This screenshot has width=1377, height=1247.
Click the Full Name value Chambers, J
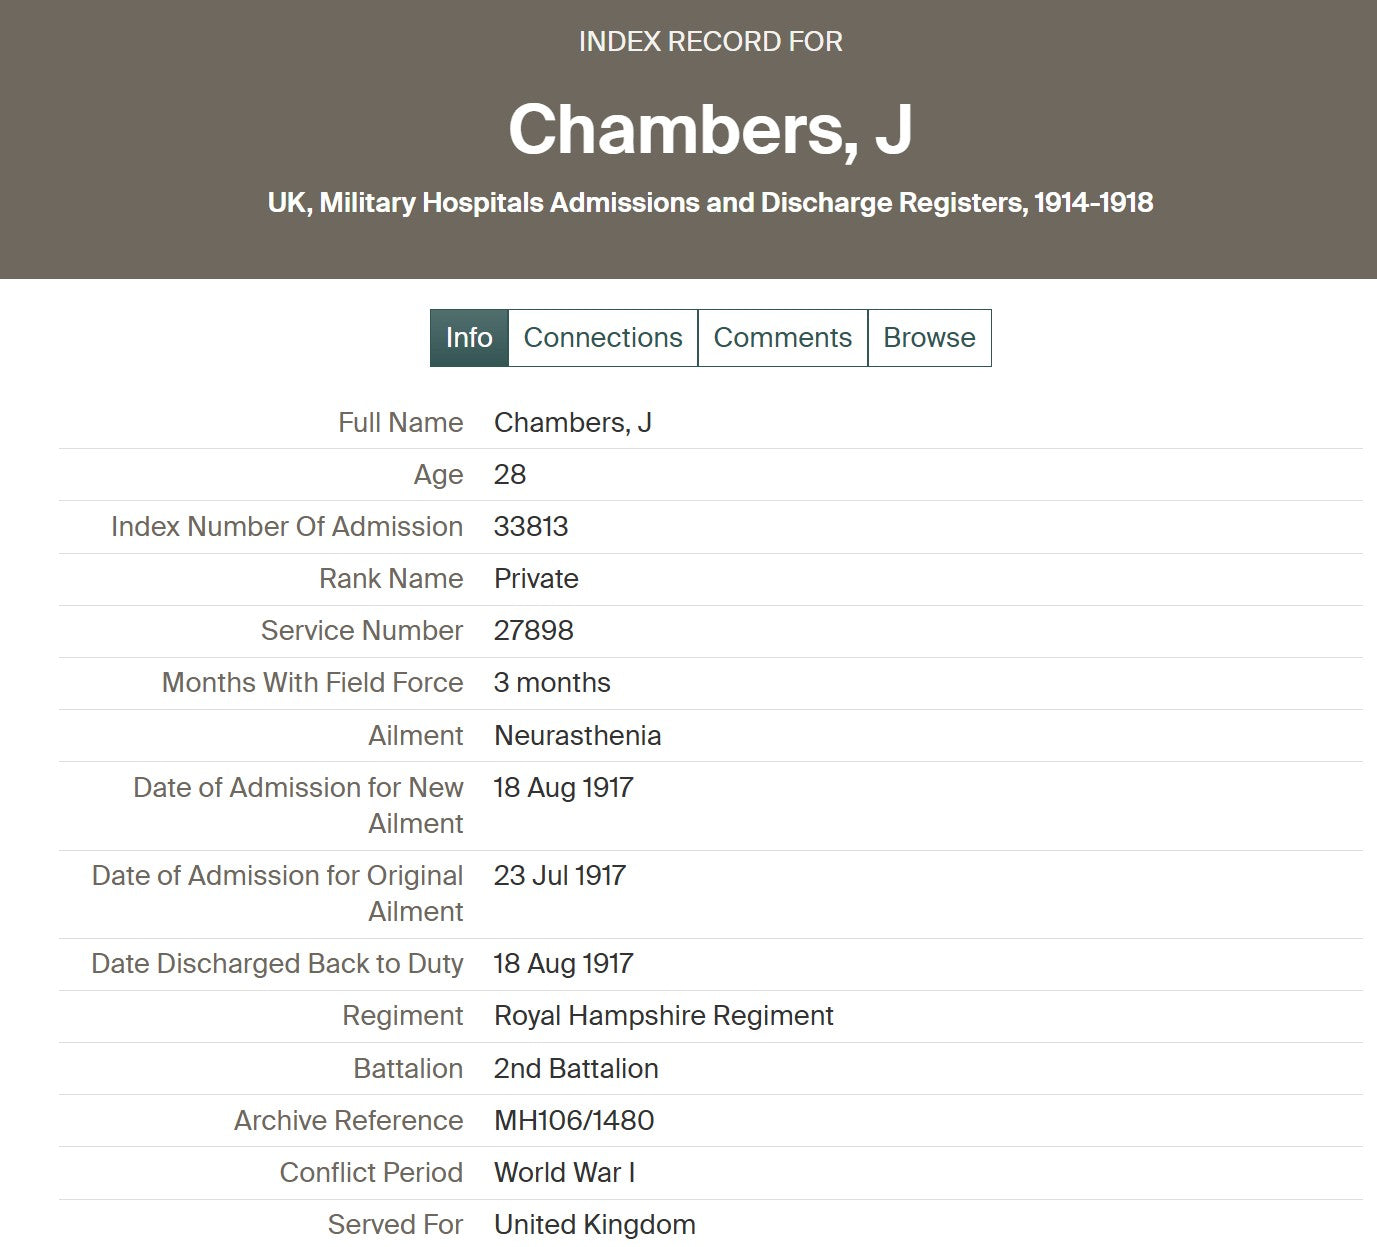point(572,423)
